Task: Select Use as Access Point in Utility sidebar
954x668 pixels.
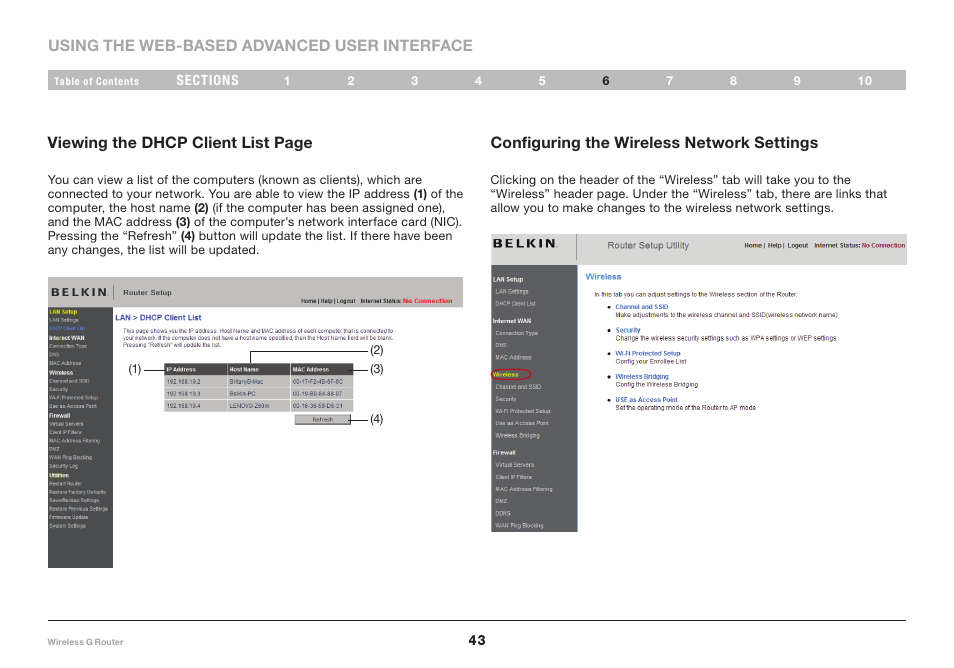Action: (x=521, y=423)
